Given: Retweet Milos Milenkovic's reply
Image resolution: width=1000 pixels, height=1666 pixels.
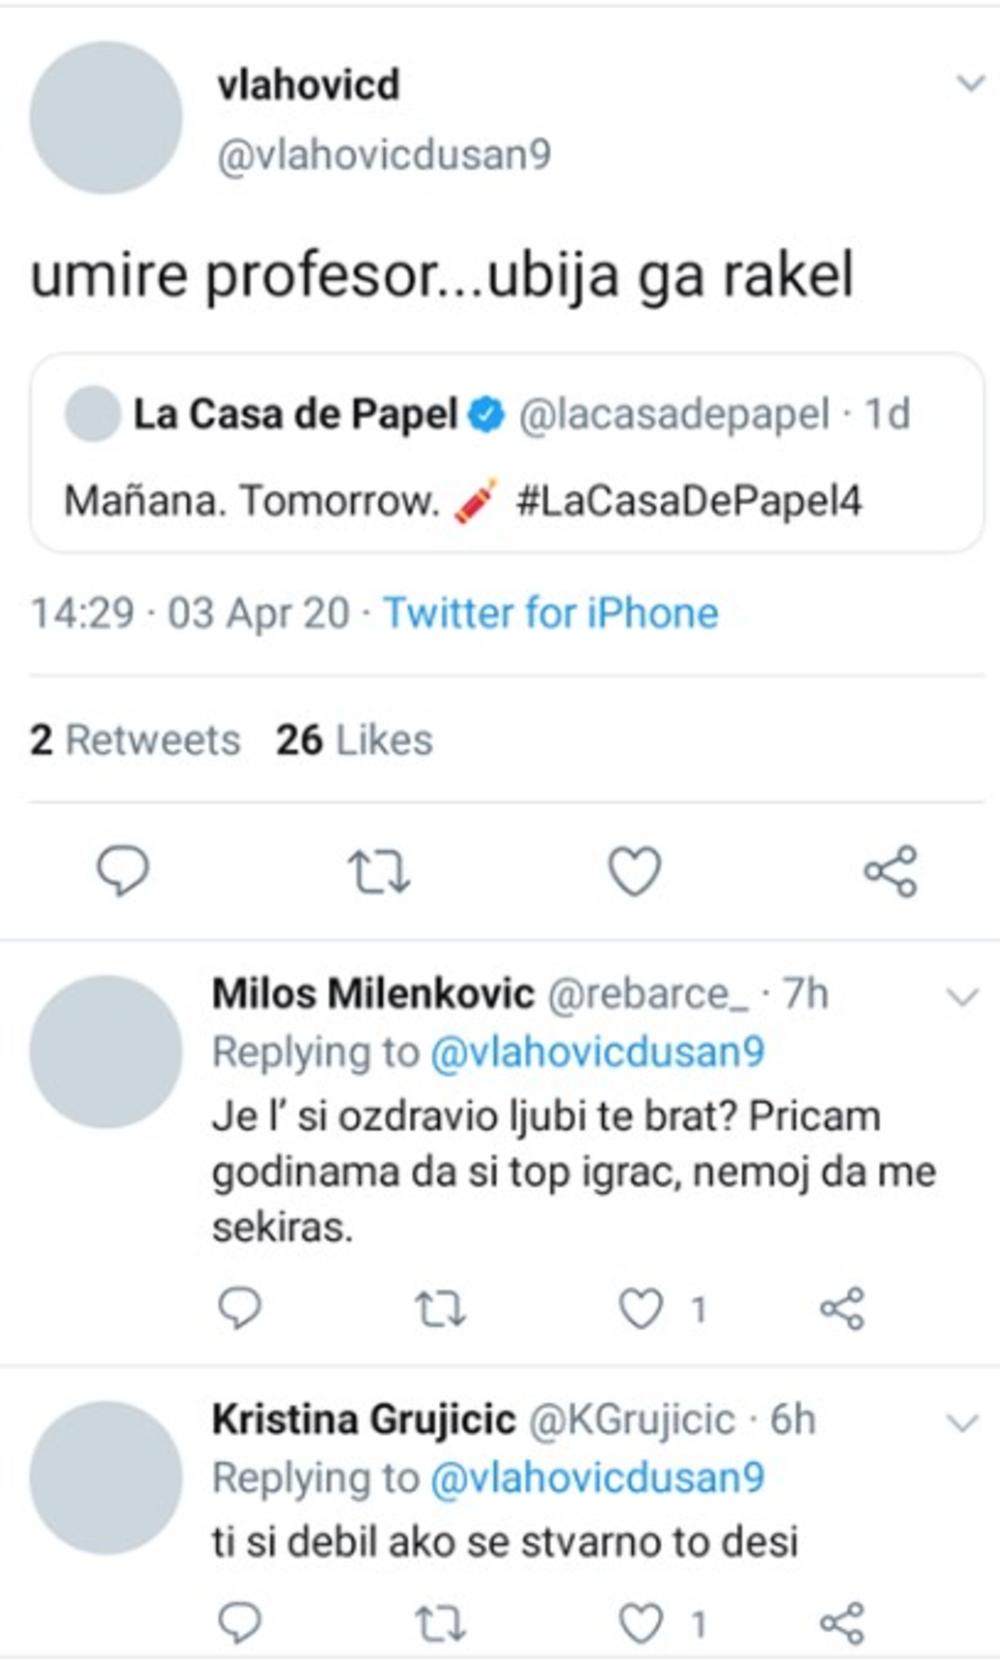Looking at the screenshot, I should [x=440, y=1308].
